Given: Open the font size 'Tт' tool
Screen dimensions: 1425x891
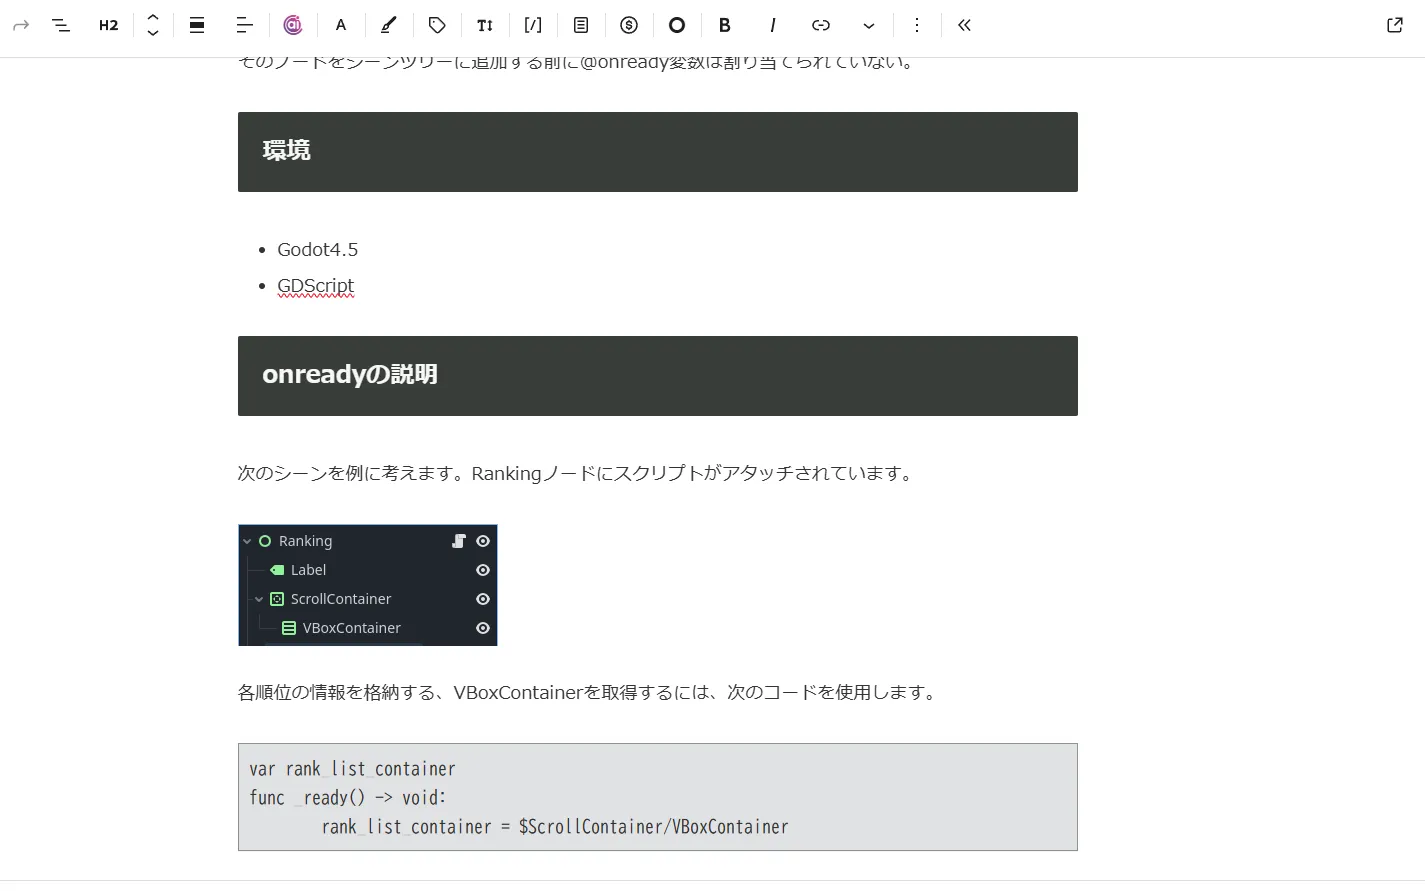Looking at the screenshot, I should point(485,25).
